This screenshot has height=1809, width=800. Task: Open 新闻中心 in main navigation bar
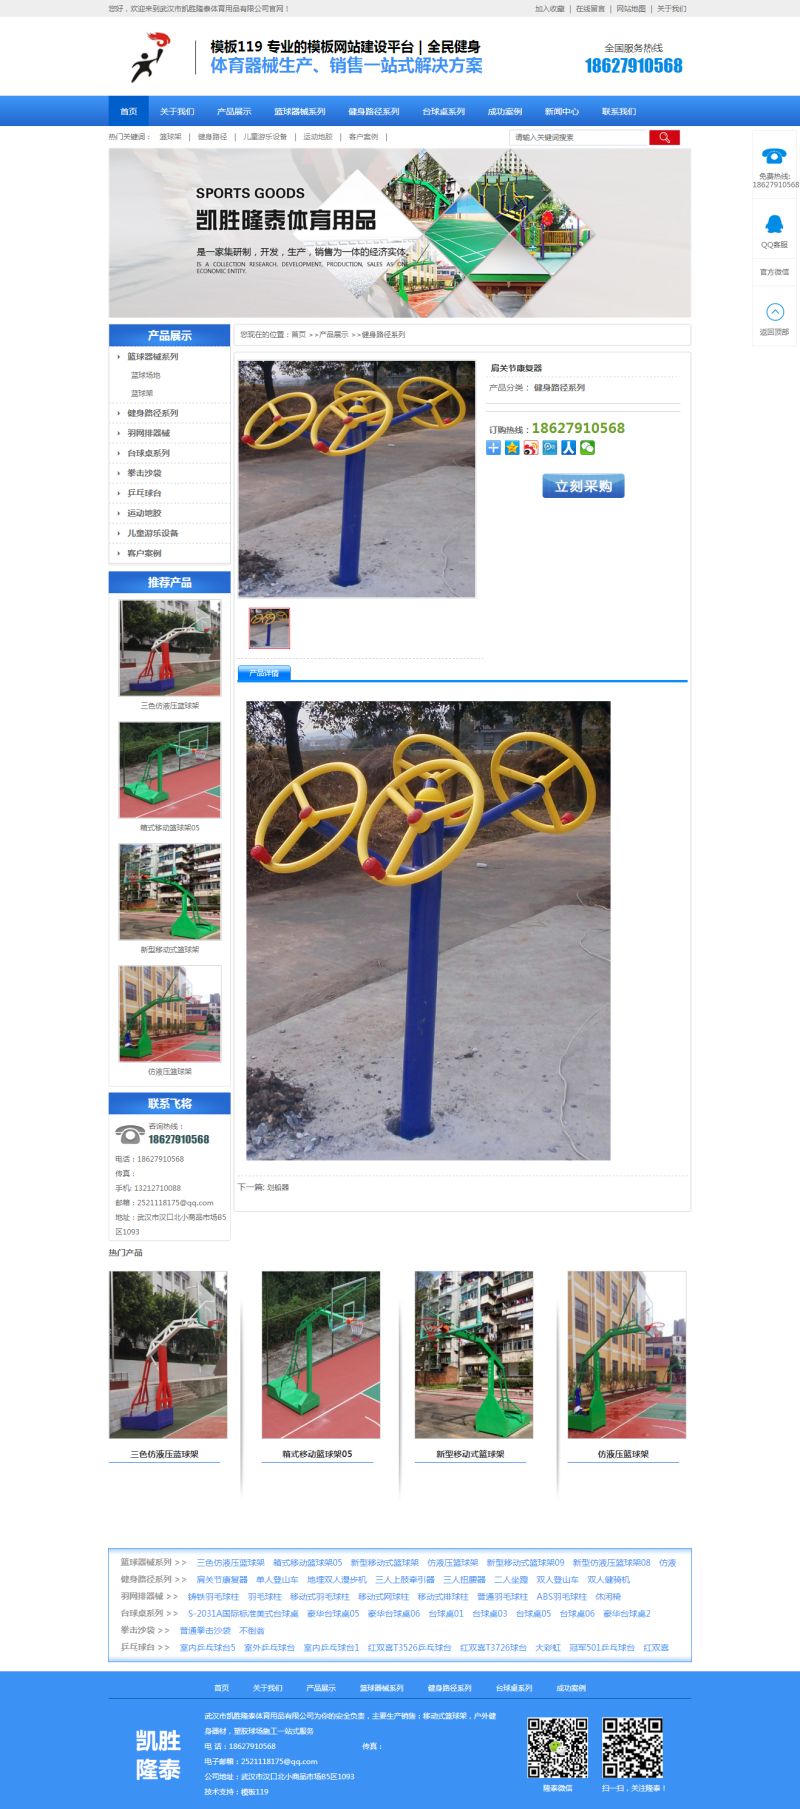(x=561, y=111)
